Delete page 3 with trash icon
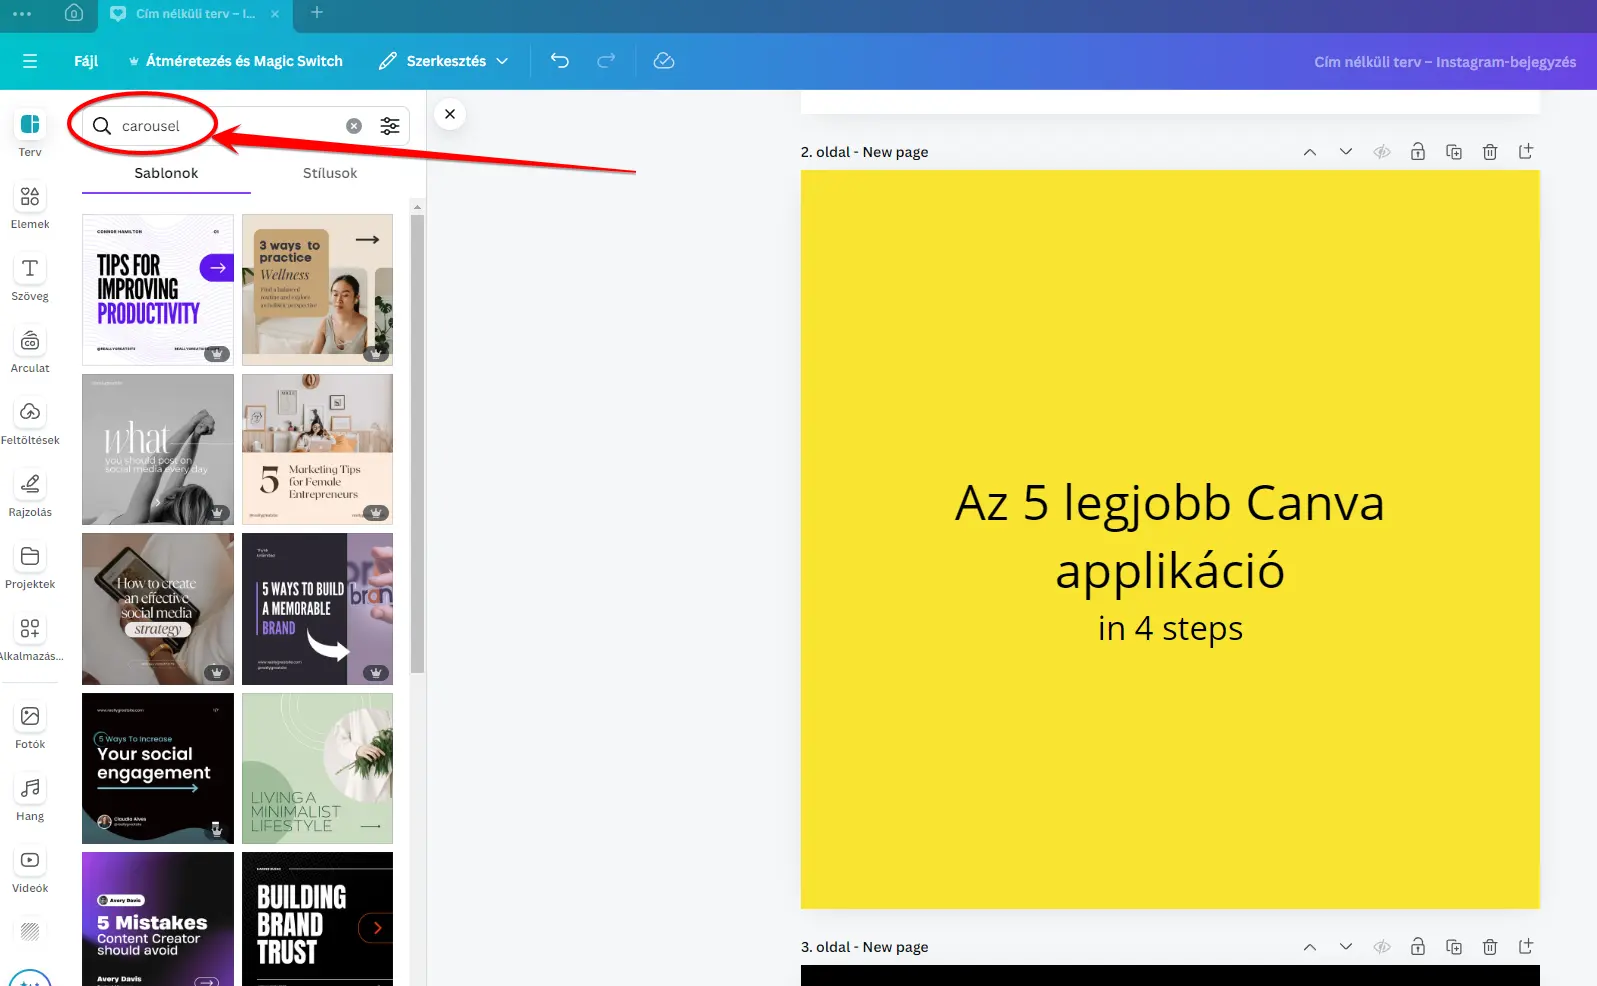The image size is (1597, 986). click(x=1490, y=947)
